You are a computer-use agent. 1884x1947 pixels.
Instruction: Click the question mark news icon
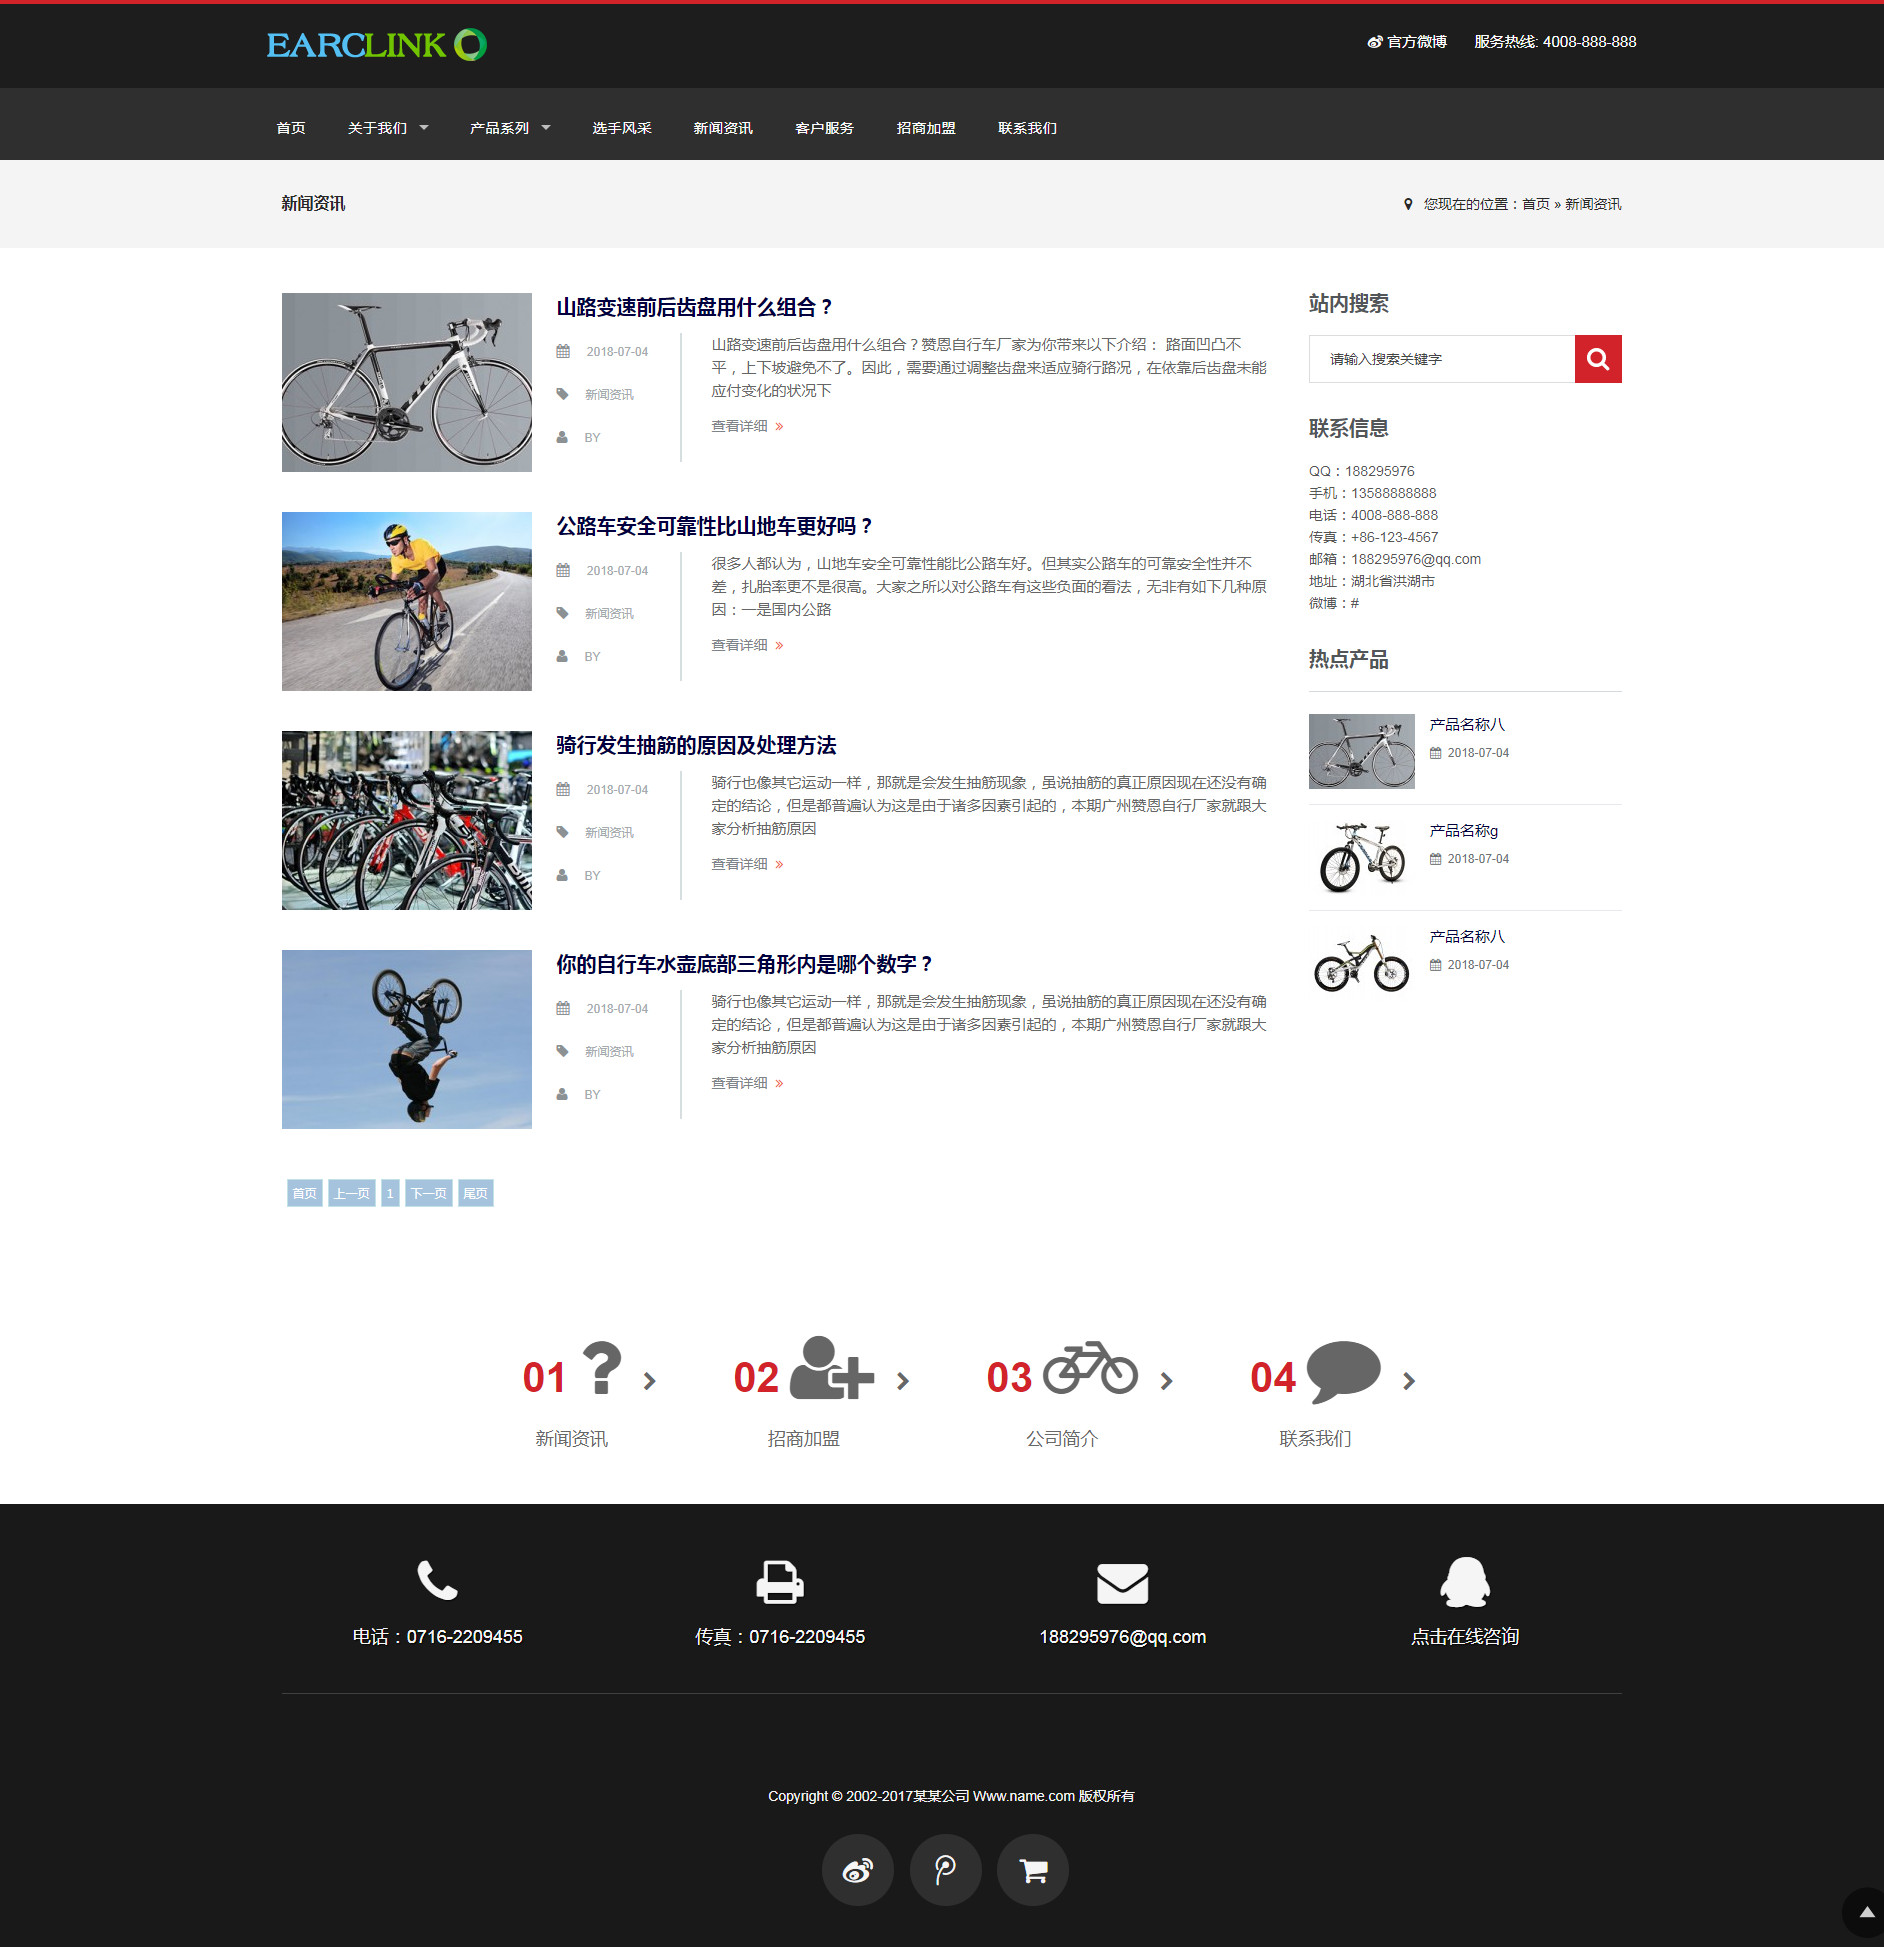point(602,1368)
